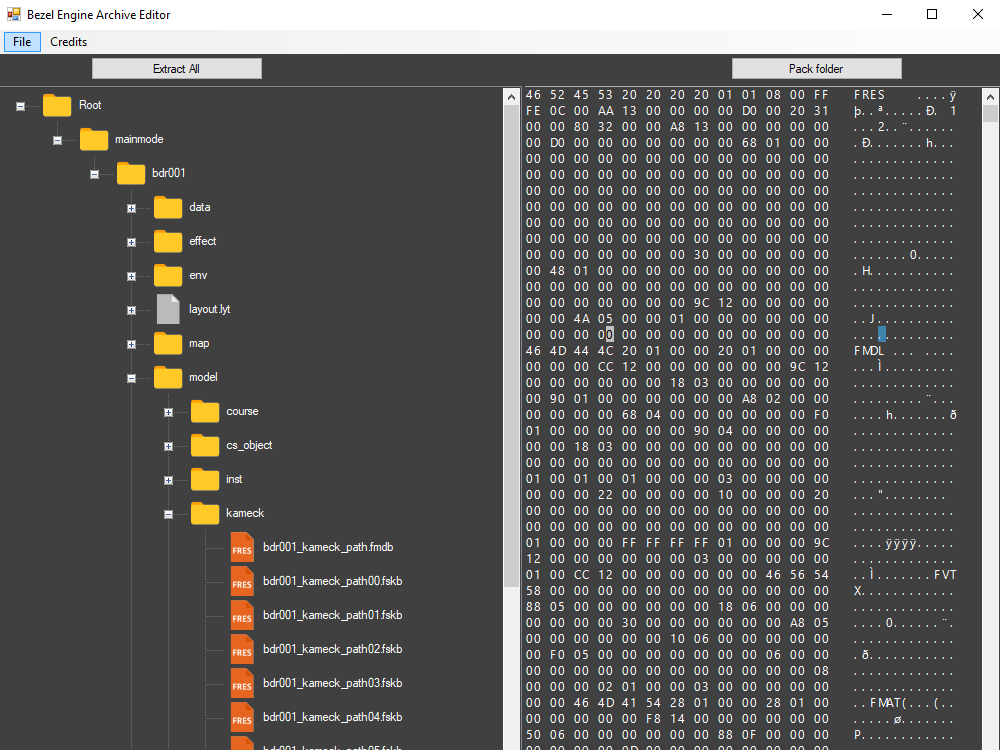This screenshot has height=750, width=1000.
Task: Click the hex view scrollbar up arrow
Action: (x=991, y=95)
